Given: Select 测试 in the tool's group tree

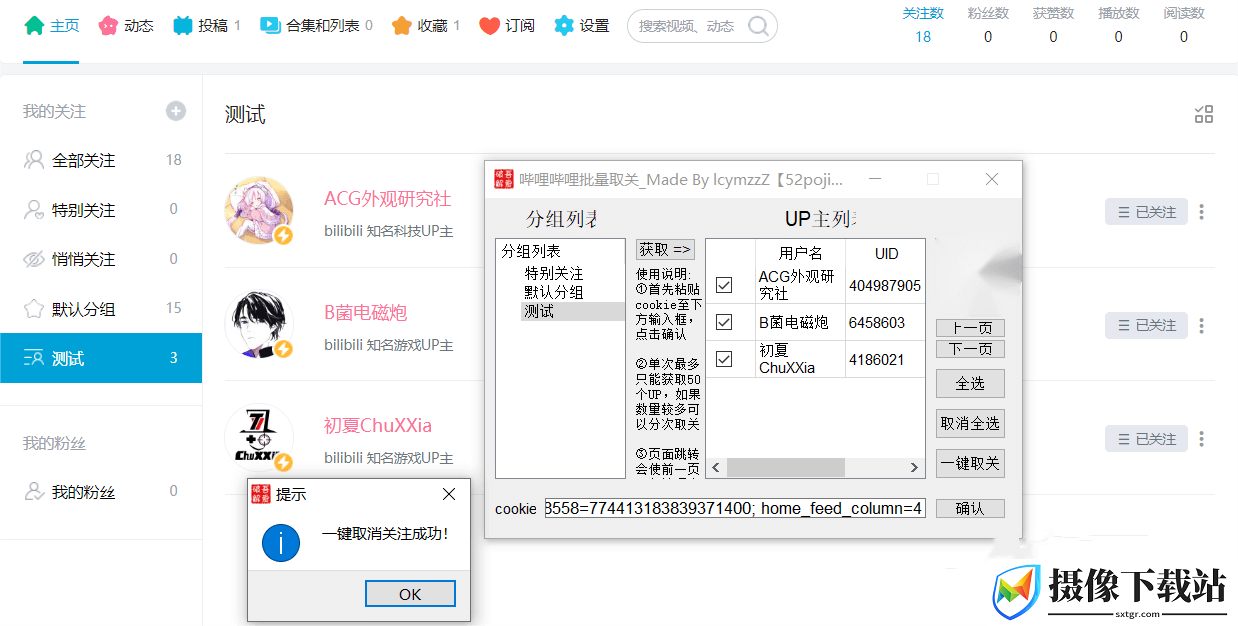Looking at the screenshot, I should [539, 311].
